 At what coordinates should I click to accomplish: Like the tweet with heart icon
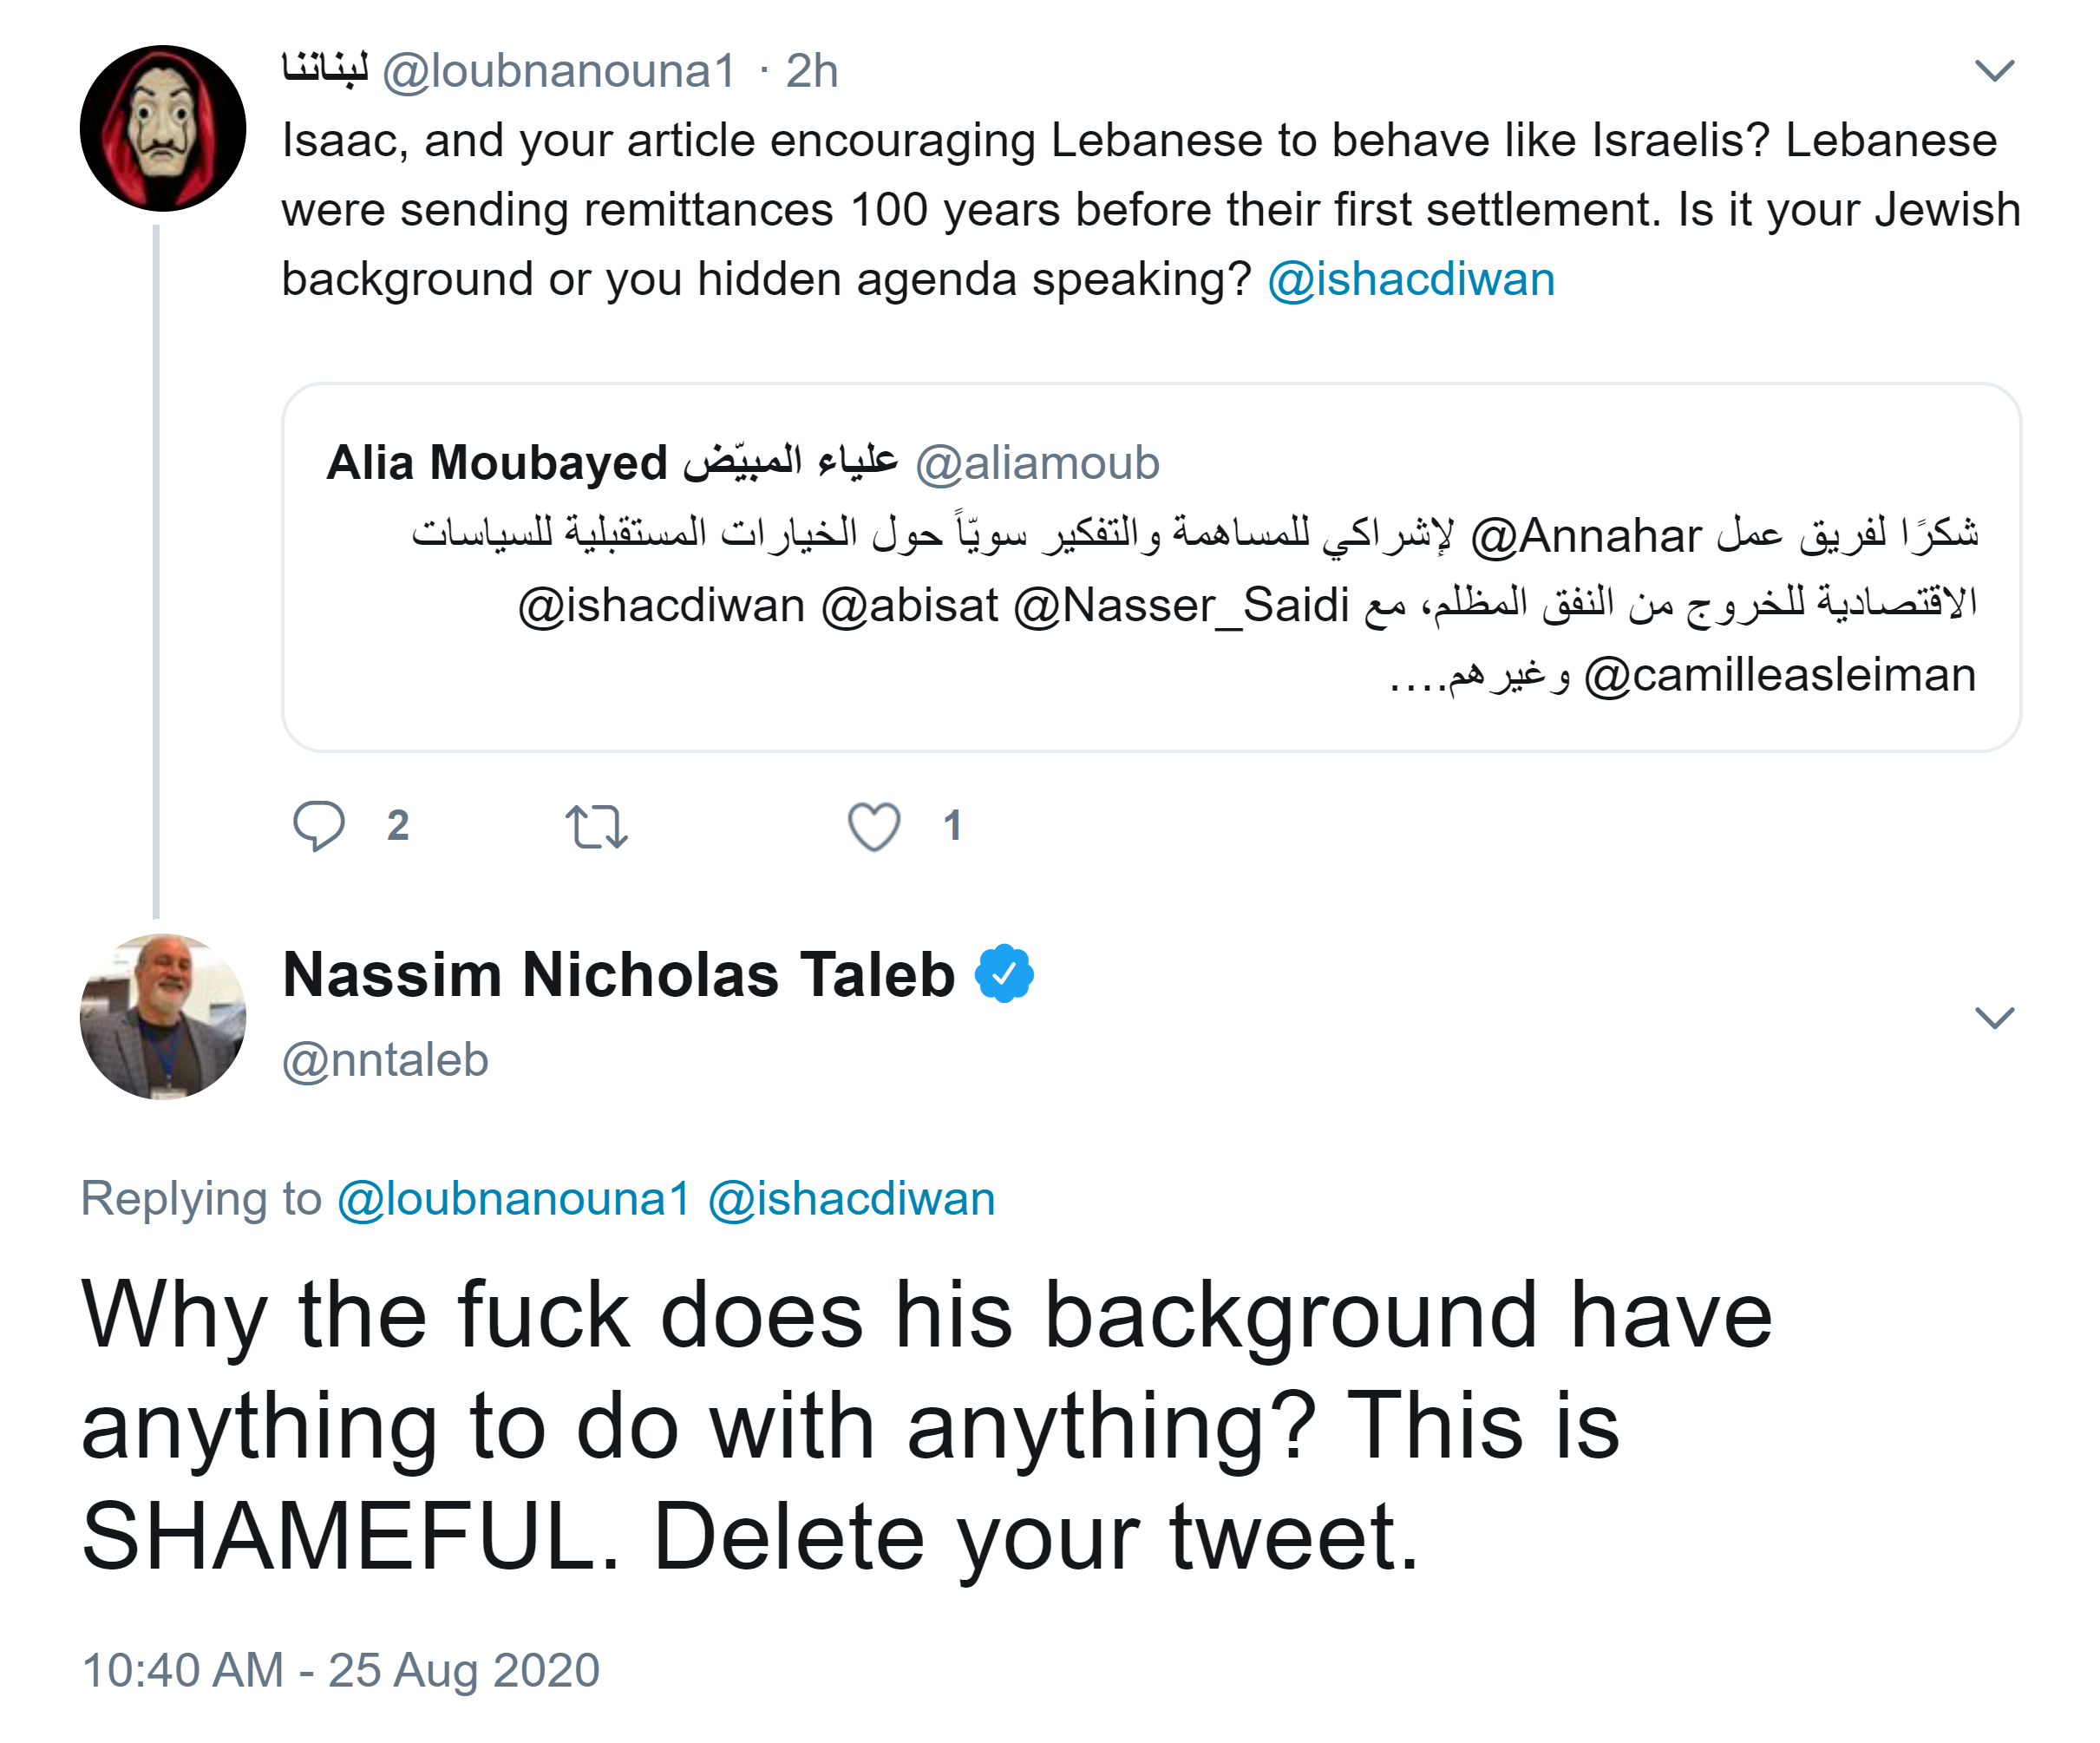click(x=874, y=827)
